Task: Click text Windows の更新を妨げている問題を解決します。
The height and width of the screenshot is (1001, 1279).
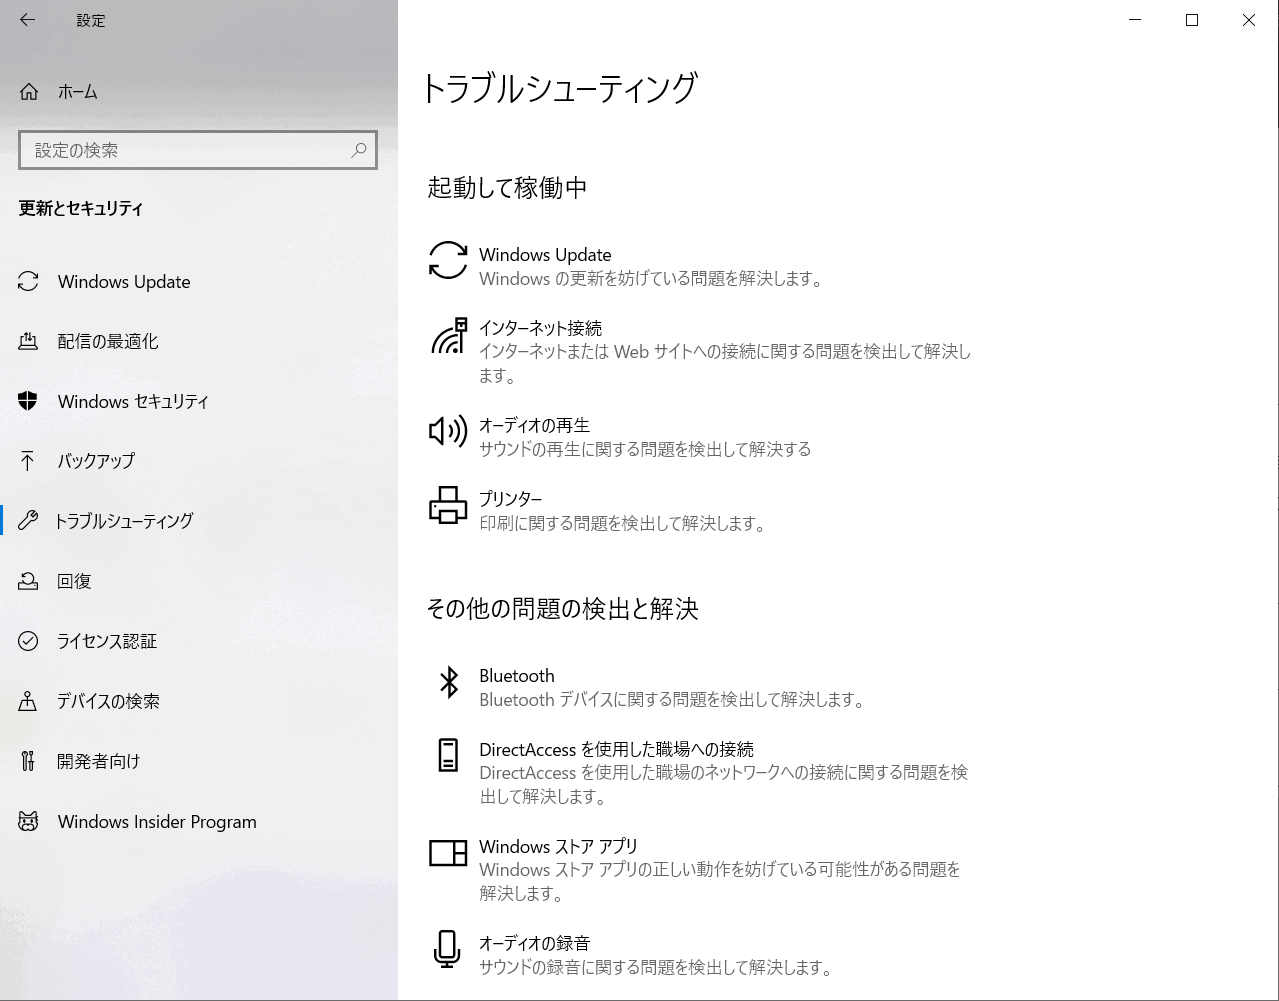Action: (x=653, y=279)
